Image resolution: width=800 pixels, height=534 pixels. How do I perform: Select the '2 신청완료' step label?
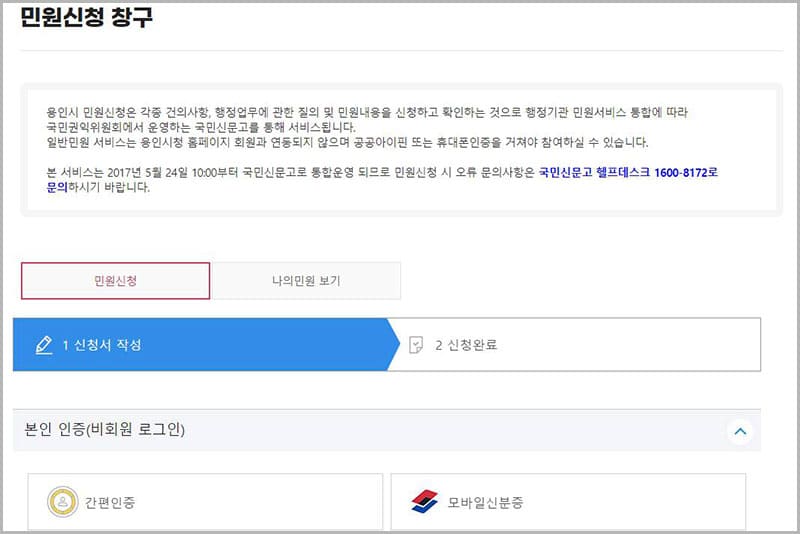coord(466,345)
